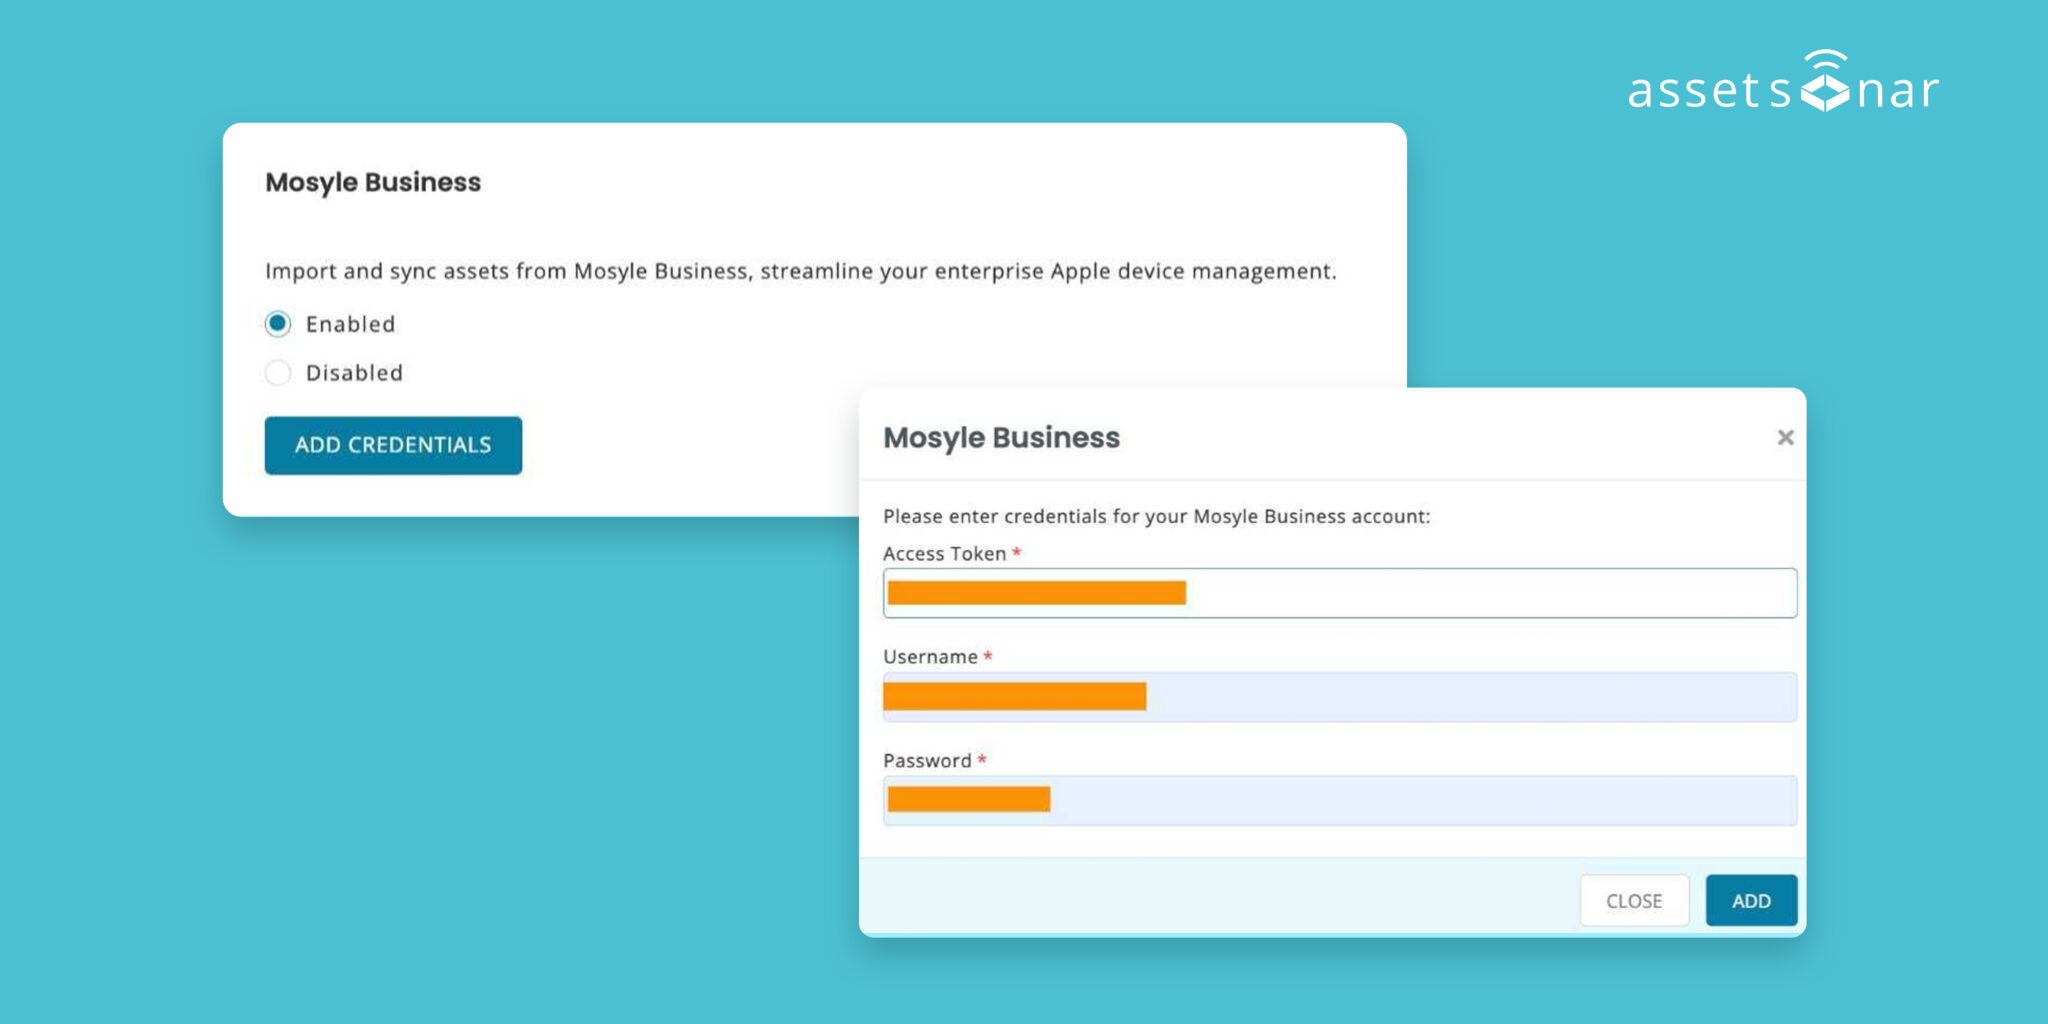The width and height of the screenshot is (2048, 1024).
Task: Click the Username field label
Action: tap(929, 657)
